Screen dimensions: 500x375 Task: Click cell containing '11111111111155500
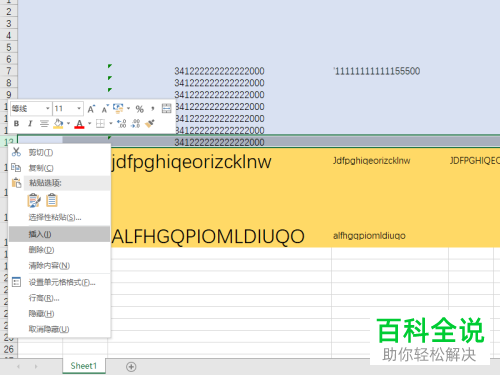point(377,71)
